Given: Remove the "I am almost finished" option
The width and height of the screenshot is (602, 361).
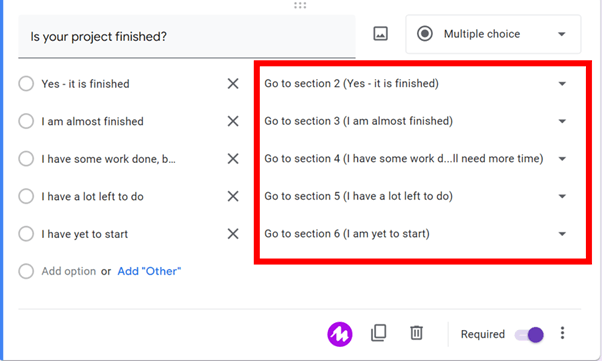Looking at the screenshot, I should point(233,121).
